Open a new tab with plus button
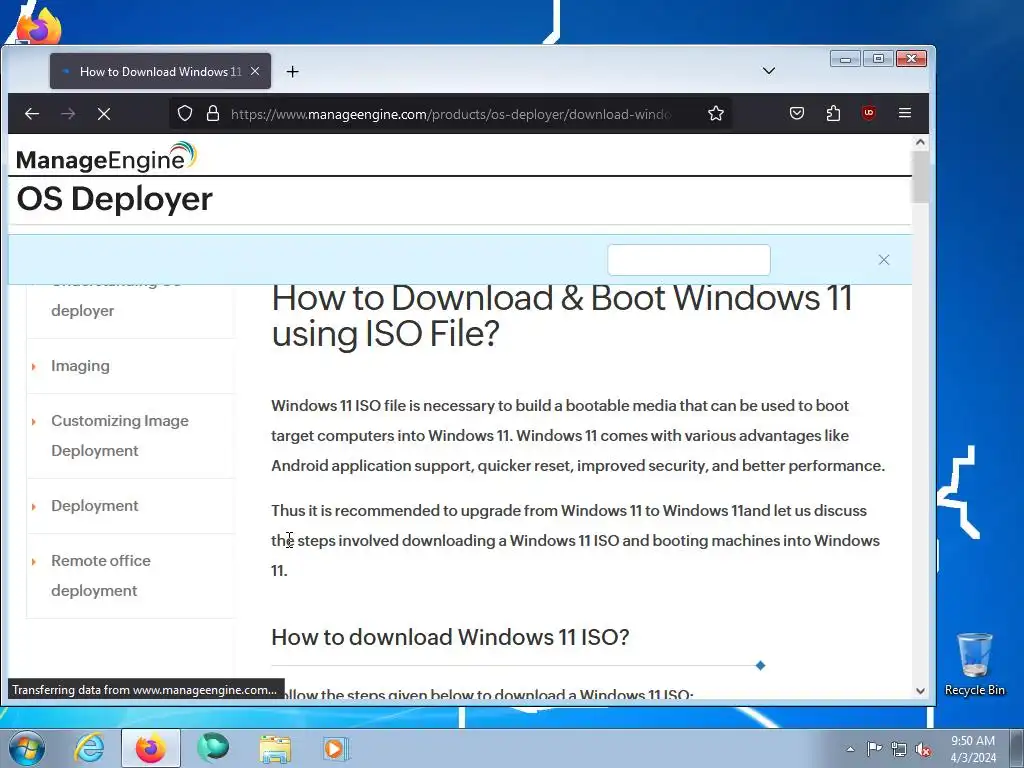Viewport: 1024px width, 768px height. (293, 72)
